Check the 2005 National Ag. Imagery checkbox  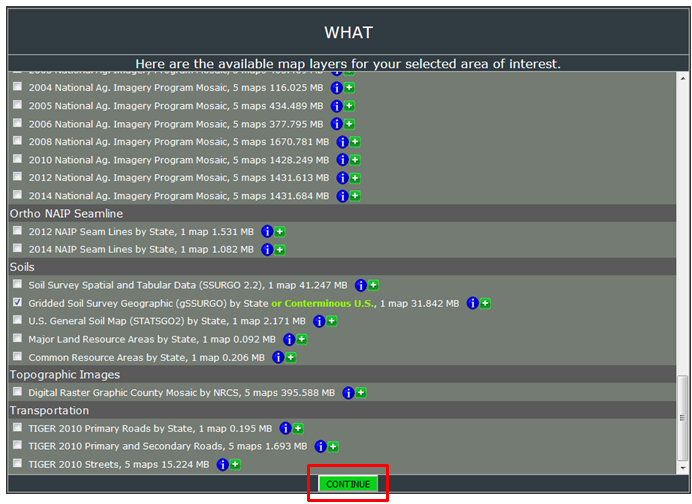17,105
